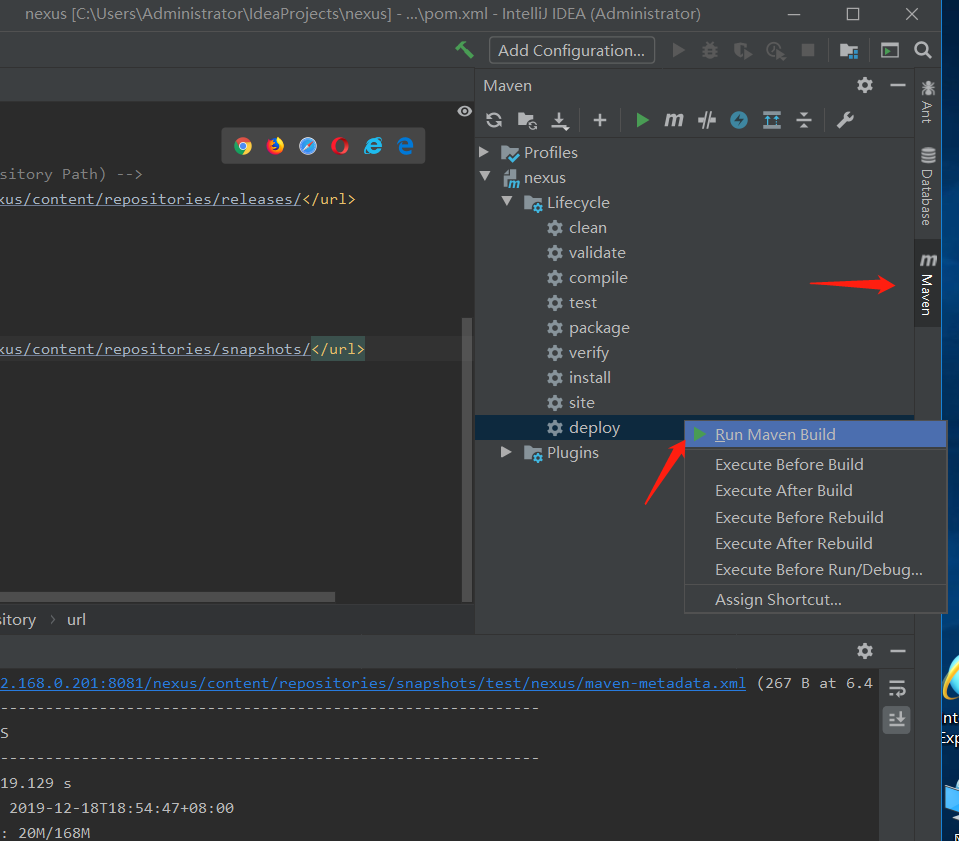Screen dimensions: 959x841
Task: Click the green Build project hammer icon
Action: click(464, 50)
